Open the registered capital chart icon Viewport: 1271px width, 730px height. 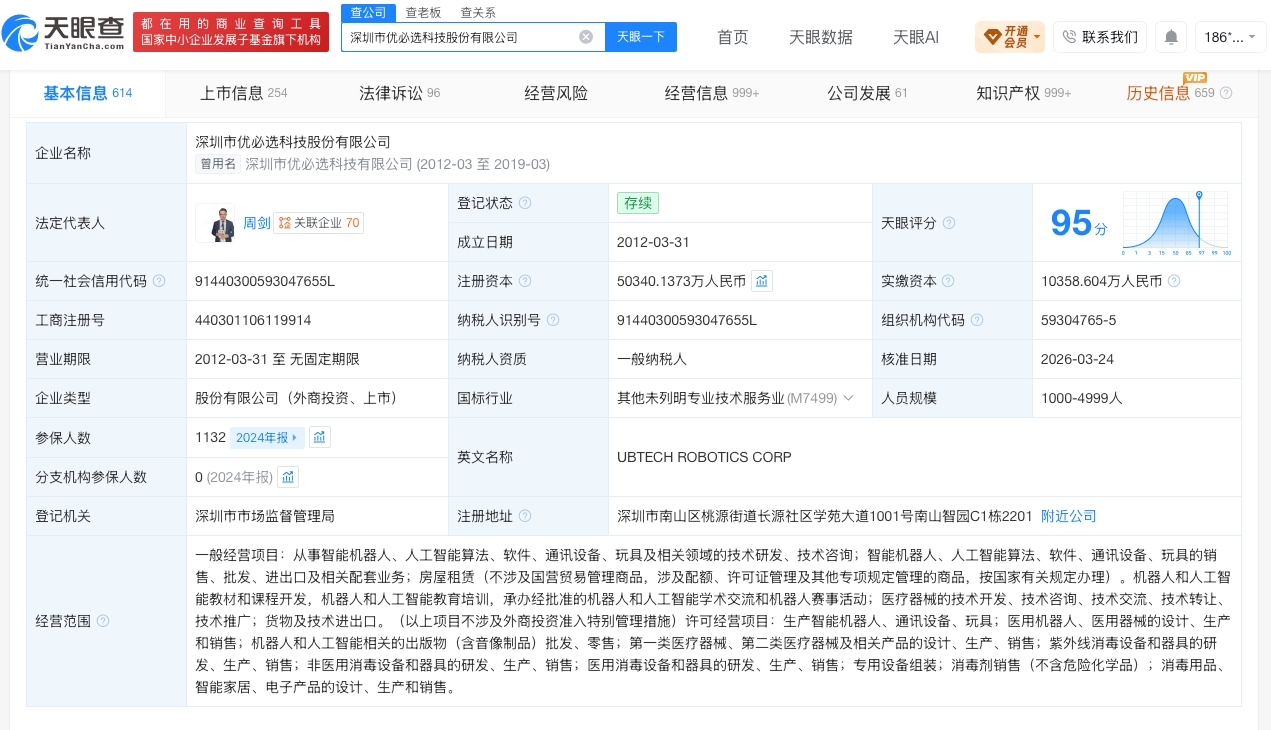(x=762, y=281)
